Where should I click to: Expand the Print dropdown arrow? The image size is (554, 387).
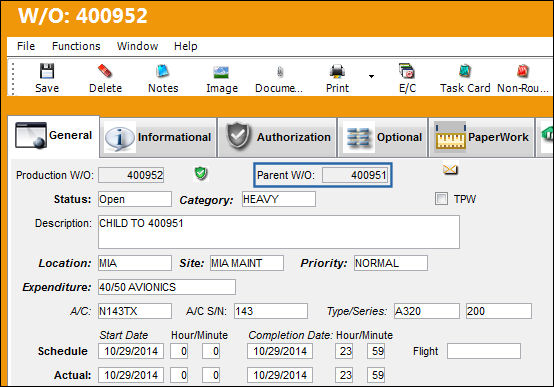click(x=371, y=76)
